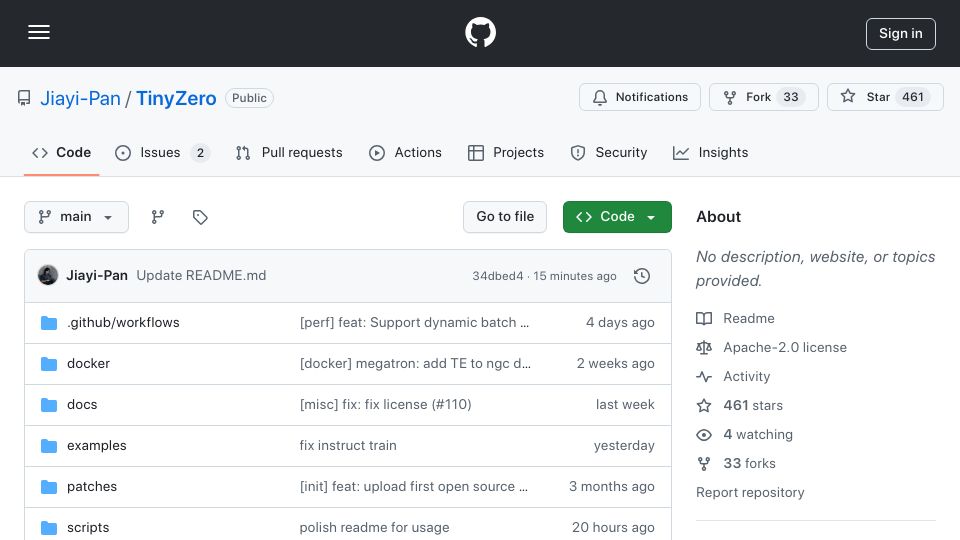The width and height of the screenshot is (960, 540).
Task: Open the fix license (#110) commit
Action: (386, 405)
